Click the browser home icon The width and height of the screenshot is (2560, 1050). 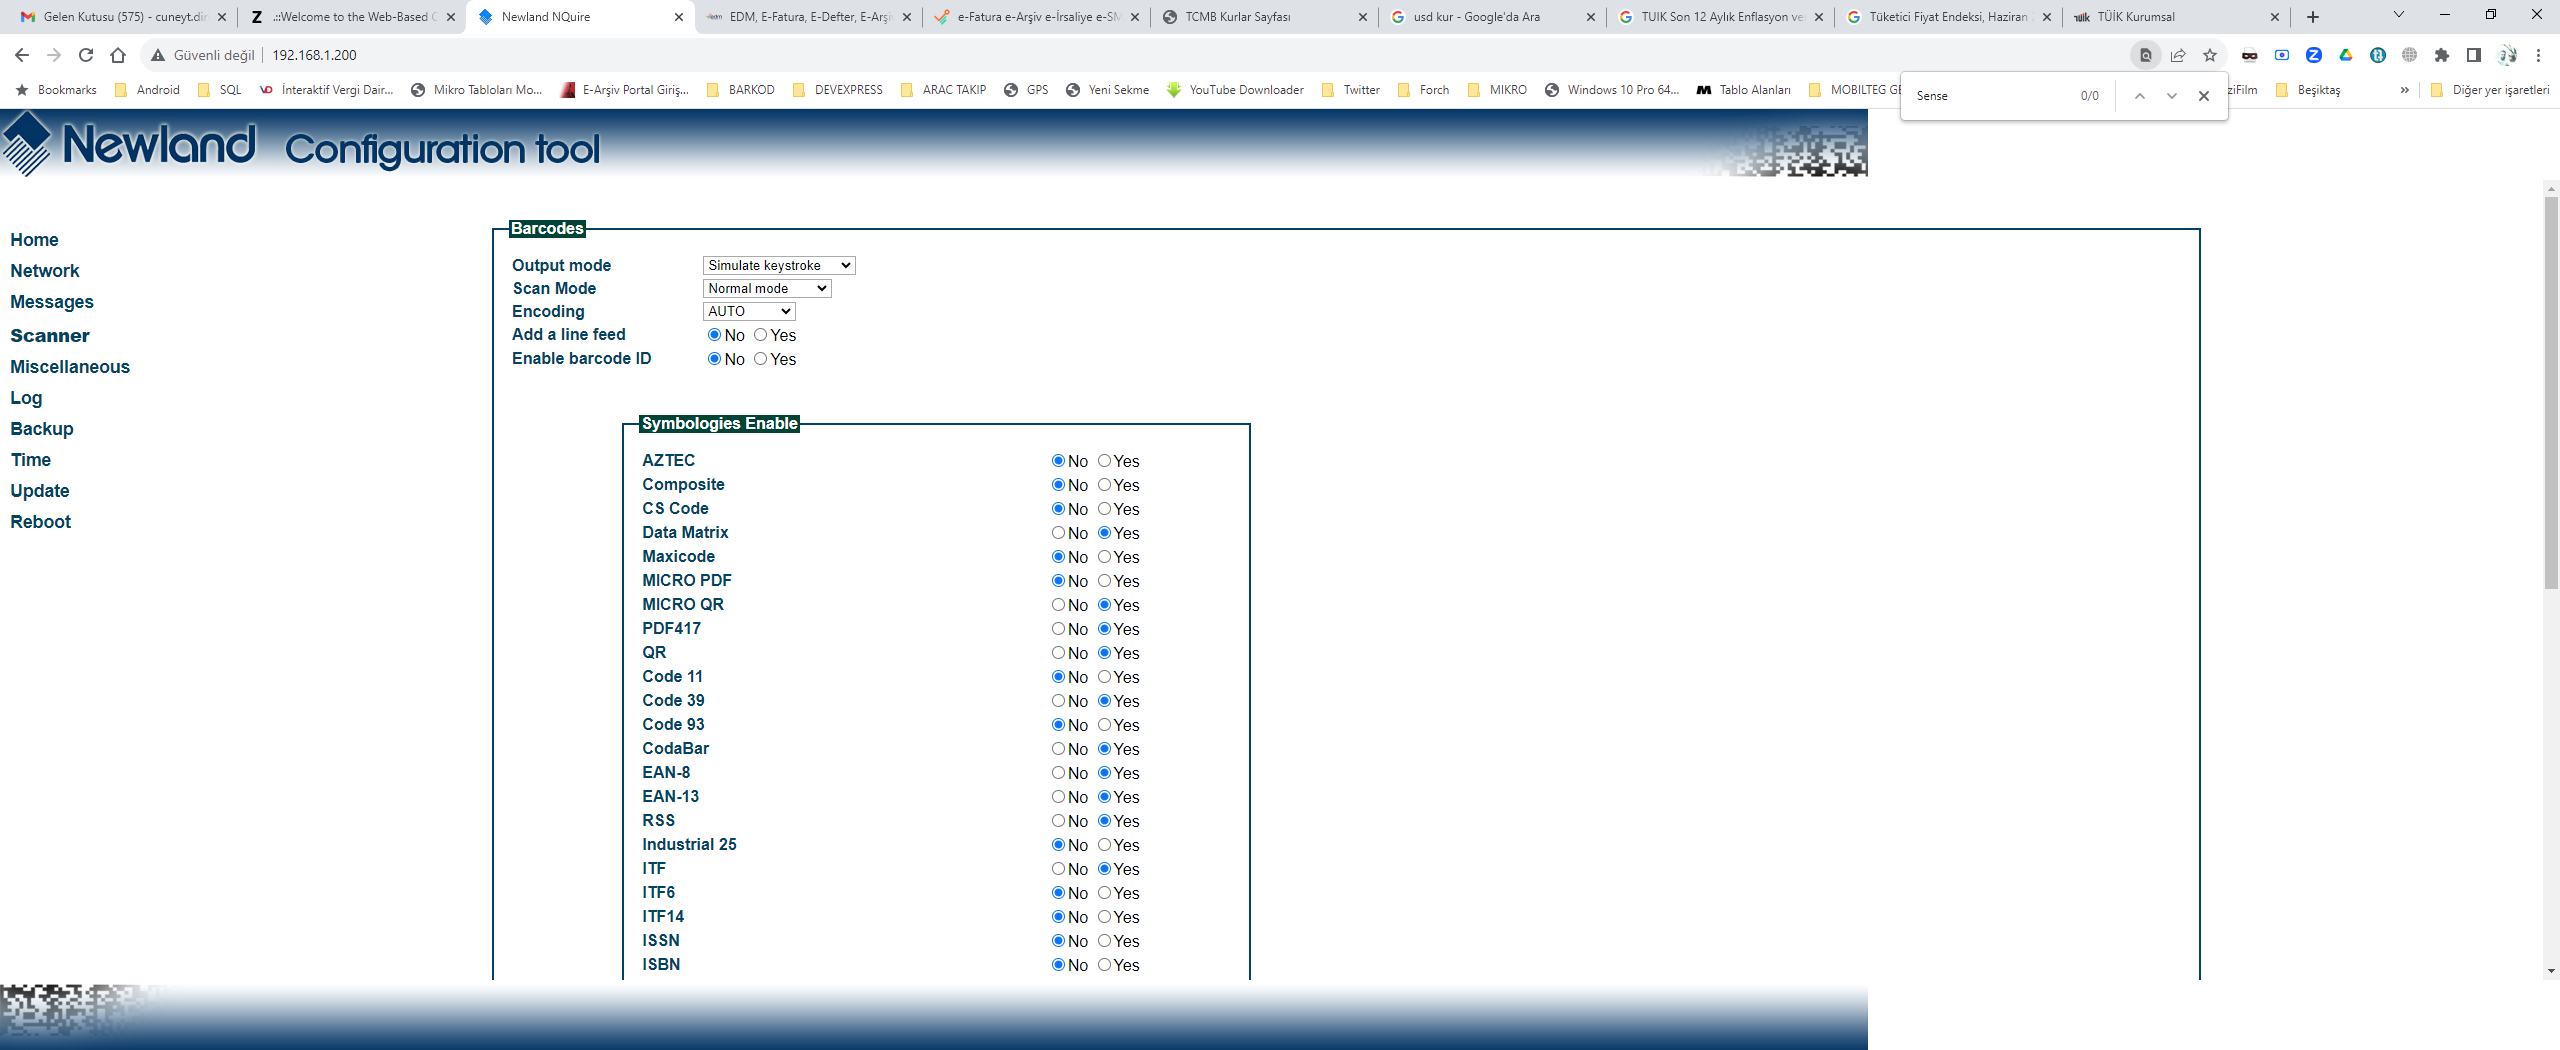[x=118, y=55]
